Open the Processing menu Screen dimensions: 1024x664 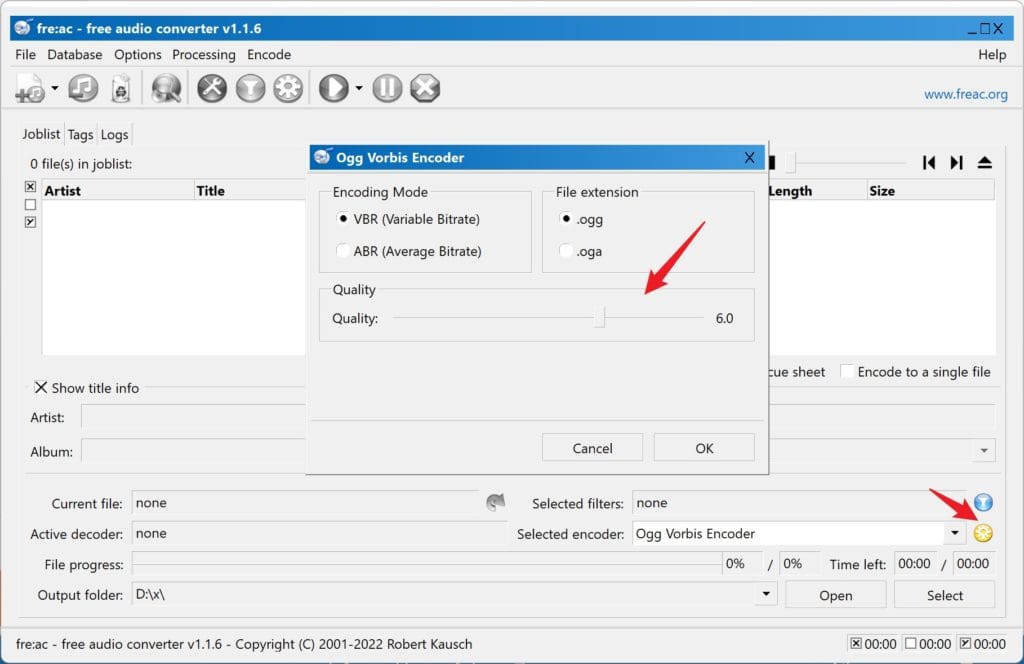(204, 55)
